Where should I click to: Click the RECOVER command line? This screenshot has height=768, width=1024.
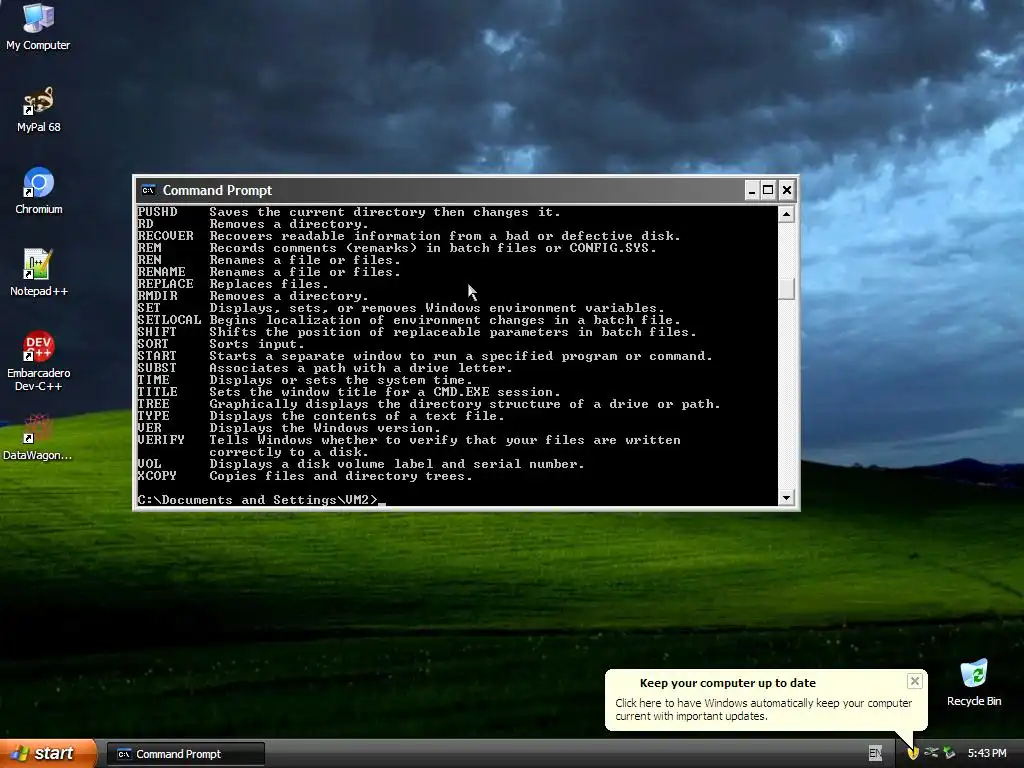click(x=409, y=236)
